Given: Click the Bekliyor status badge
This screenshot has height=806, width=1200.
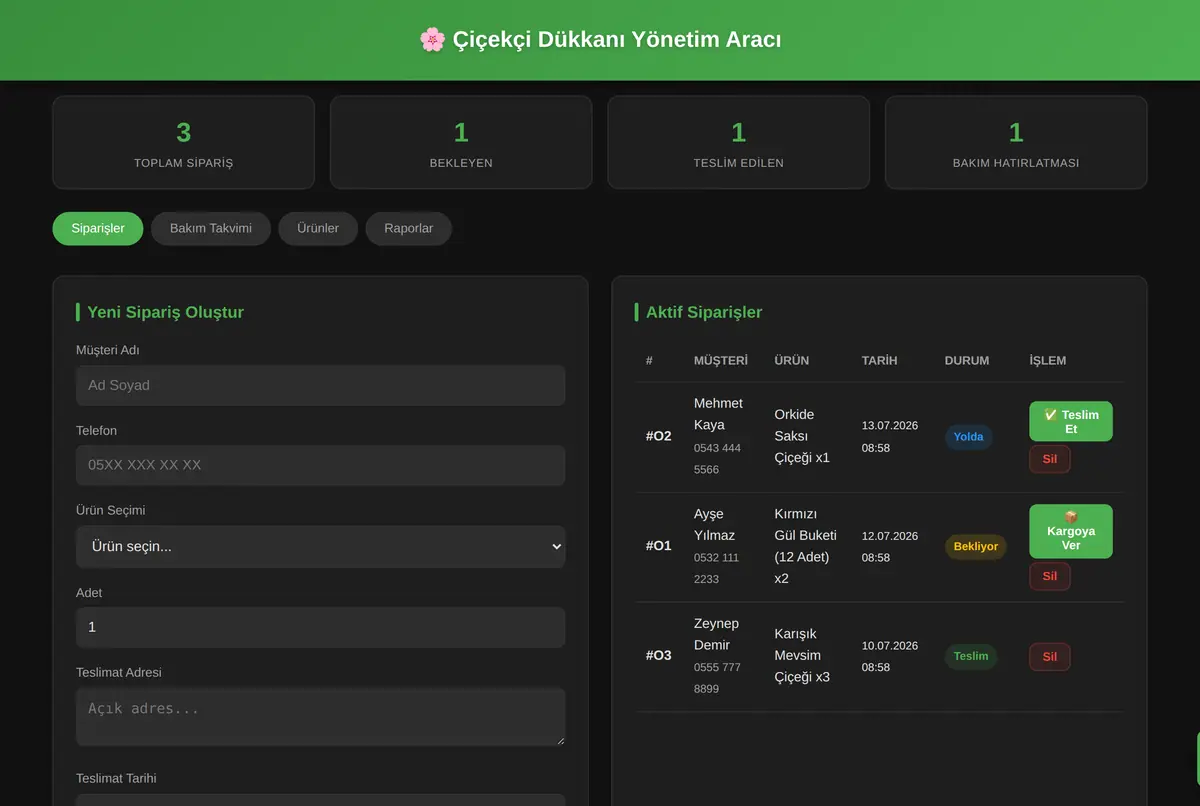Looking at the screenshot, I should pyautogui.click(x=975, y=547).
